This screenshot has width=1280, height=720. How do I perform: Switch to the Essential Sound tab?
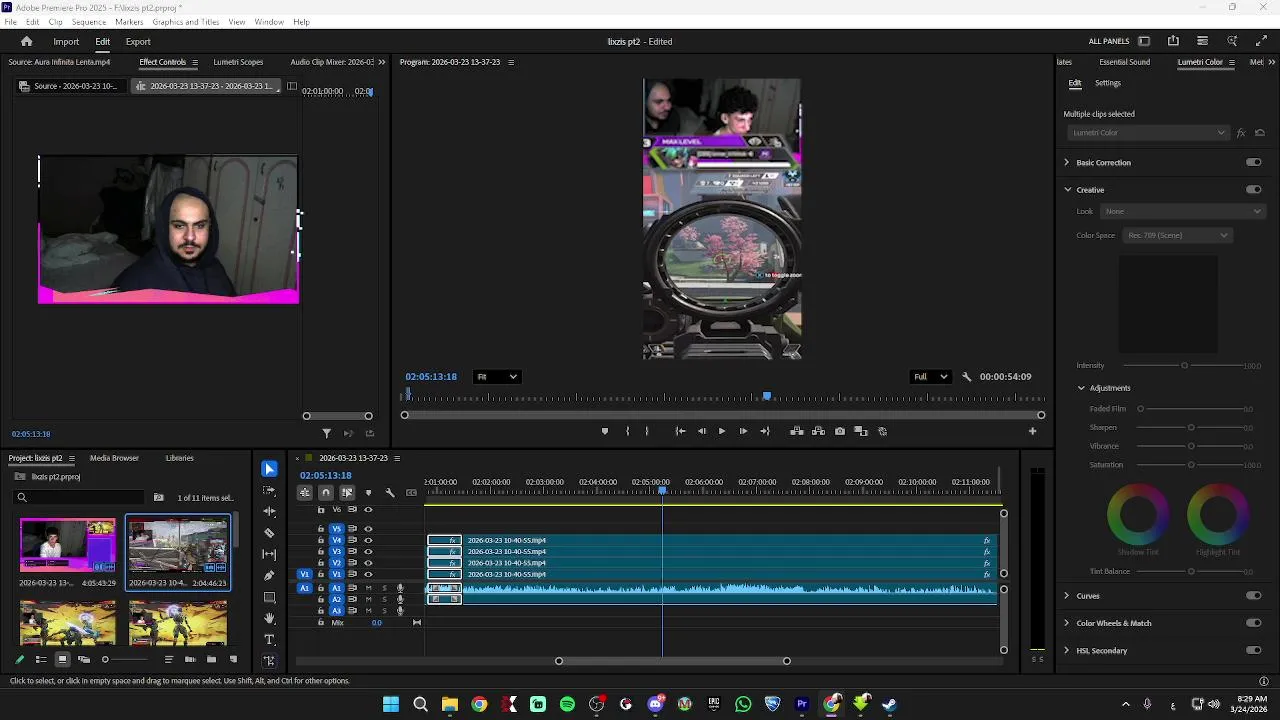(x=1124, y=62)
